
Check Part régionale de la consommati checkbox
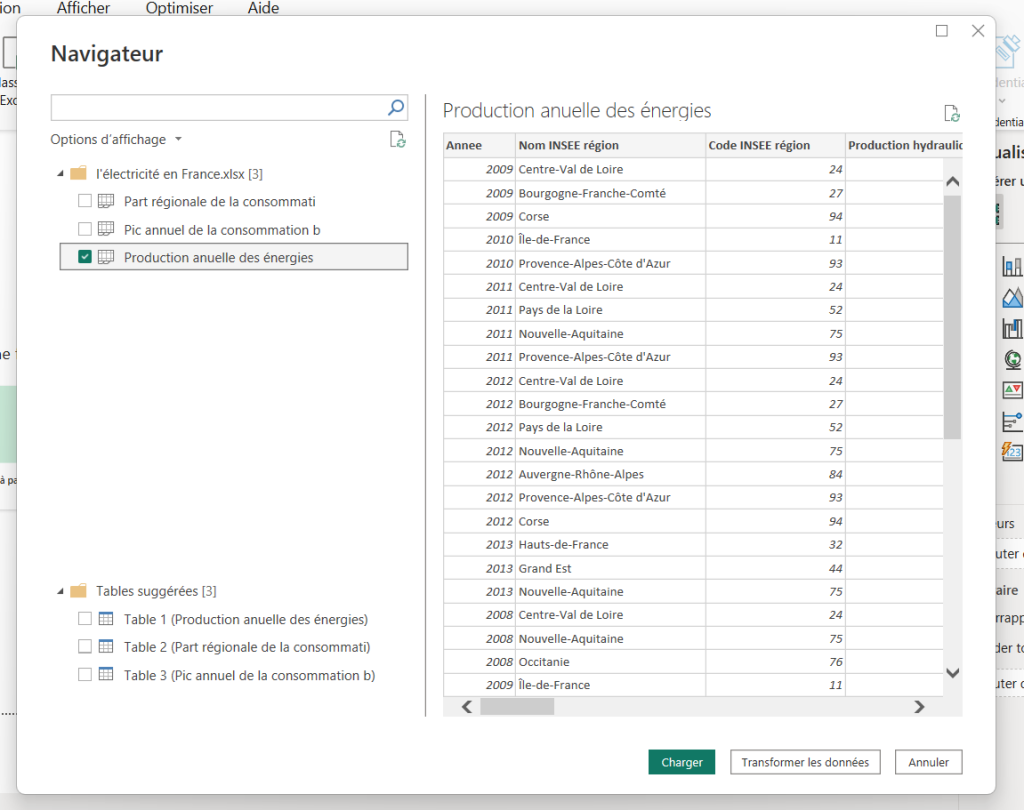85,201
